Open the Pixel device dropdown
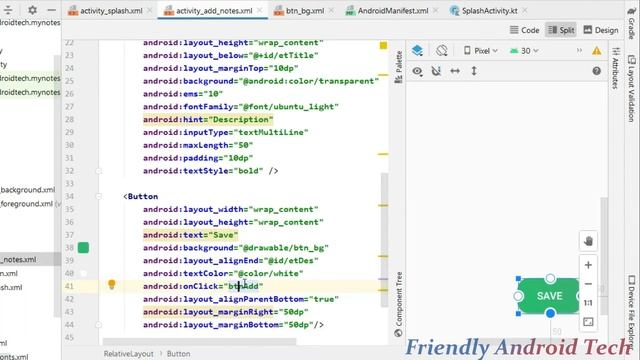The image size is (640, 360). click(x=481, y=51)
